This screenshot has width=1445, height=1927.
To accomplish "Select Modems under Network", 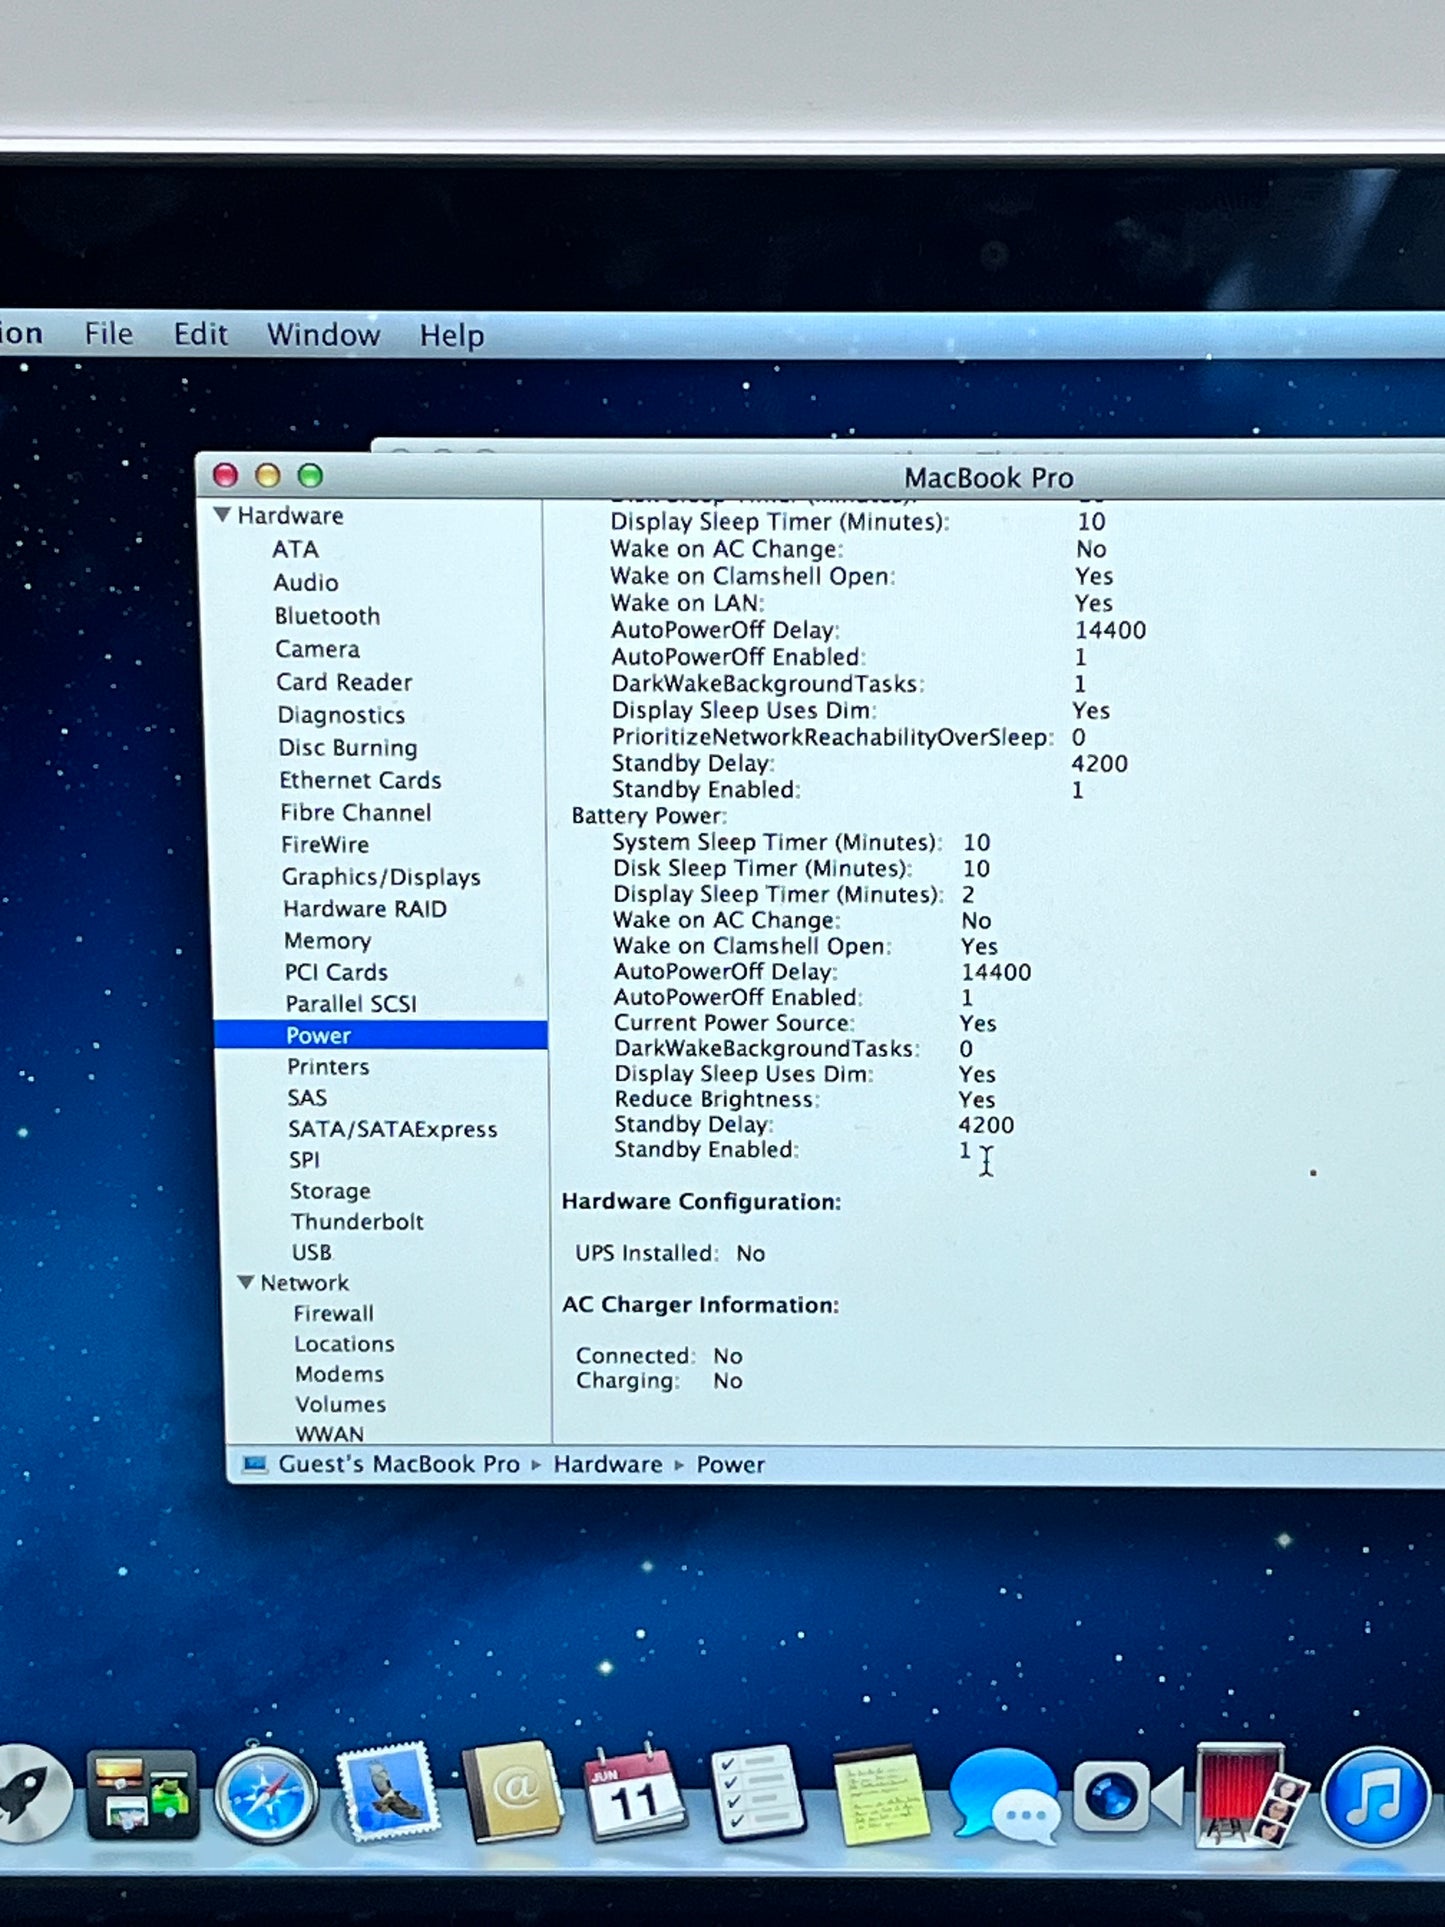I will click(339, 1374).
